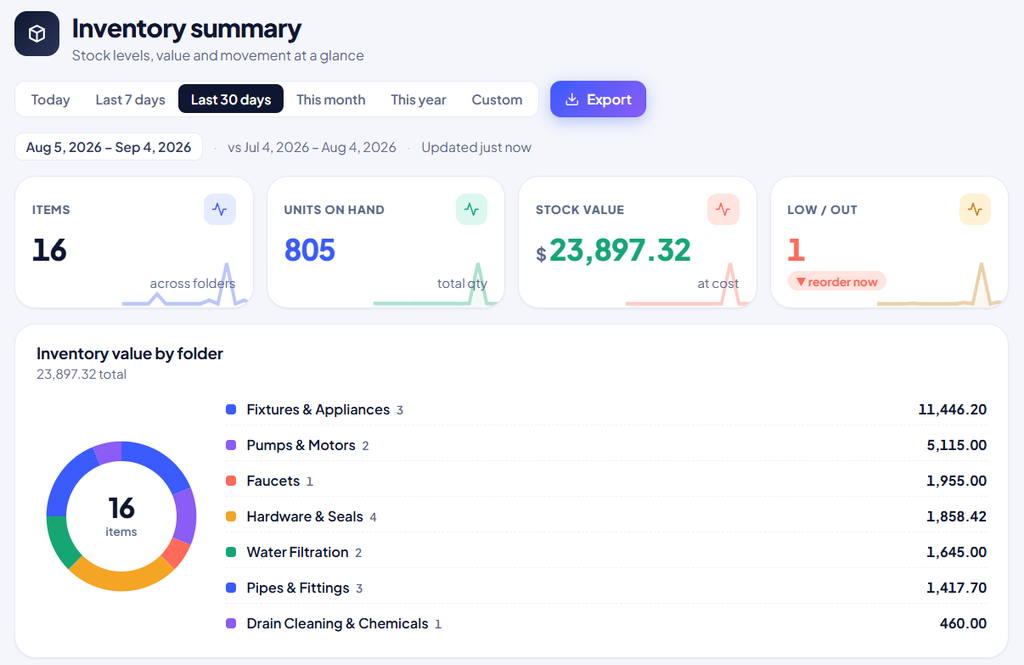1024x665 pixels.
Task: Click the Export button
Action: pyautogui.click(x=598, y=99)
